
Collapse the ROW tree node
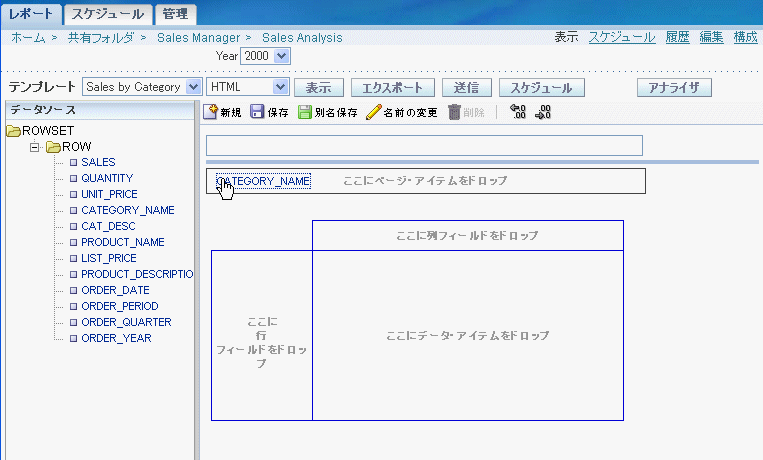35,147
